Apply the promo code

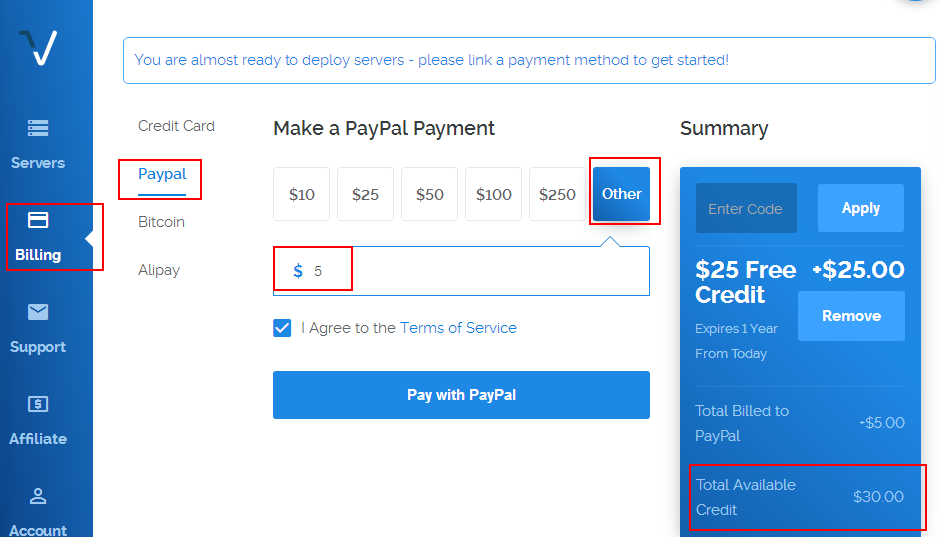pyautogui.click(x=861, y=208)
